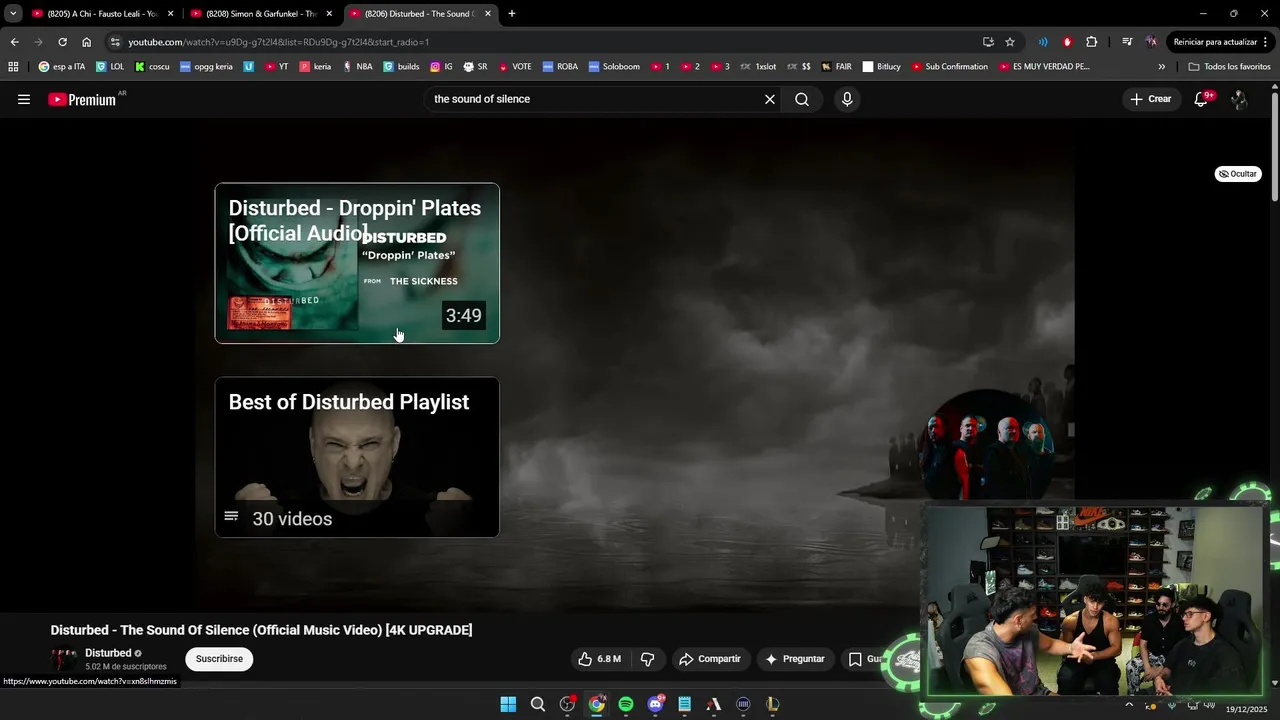
Task: Bookmark this page with the star
Action: (1010, 42)
